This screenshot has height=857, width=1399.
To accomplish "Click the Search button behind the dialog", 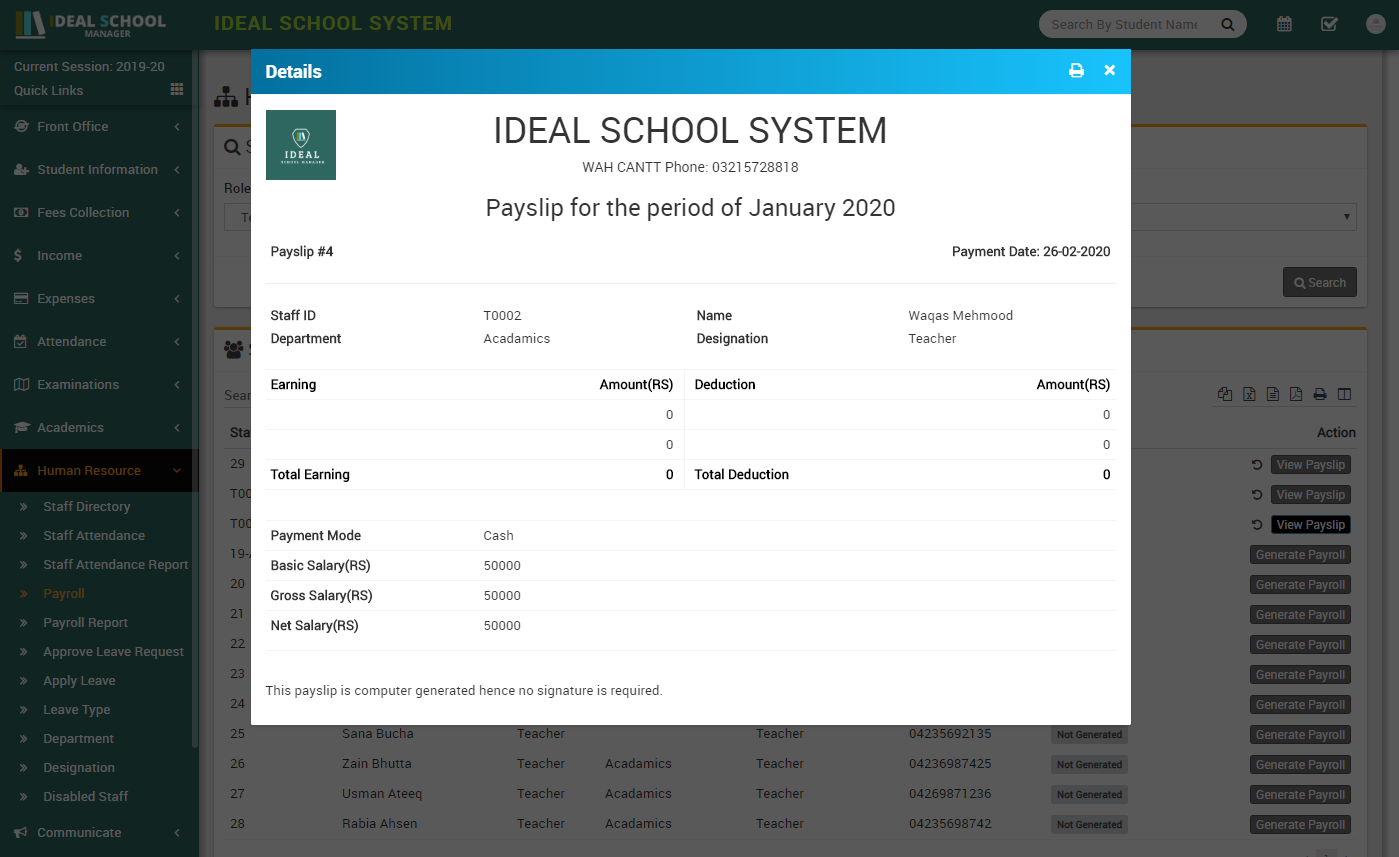I will pyautogui.click(x=1320, y=283).
